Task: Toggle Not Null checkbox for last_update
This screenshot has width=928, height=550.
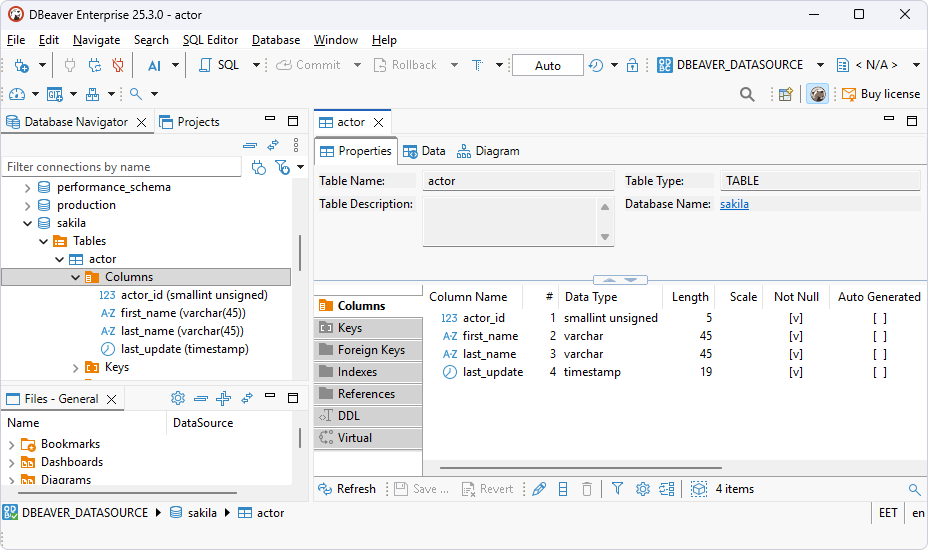Action: pyautogui.click(x=795, y=372)
